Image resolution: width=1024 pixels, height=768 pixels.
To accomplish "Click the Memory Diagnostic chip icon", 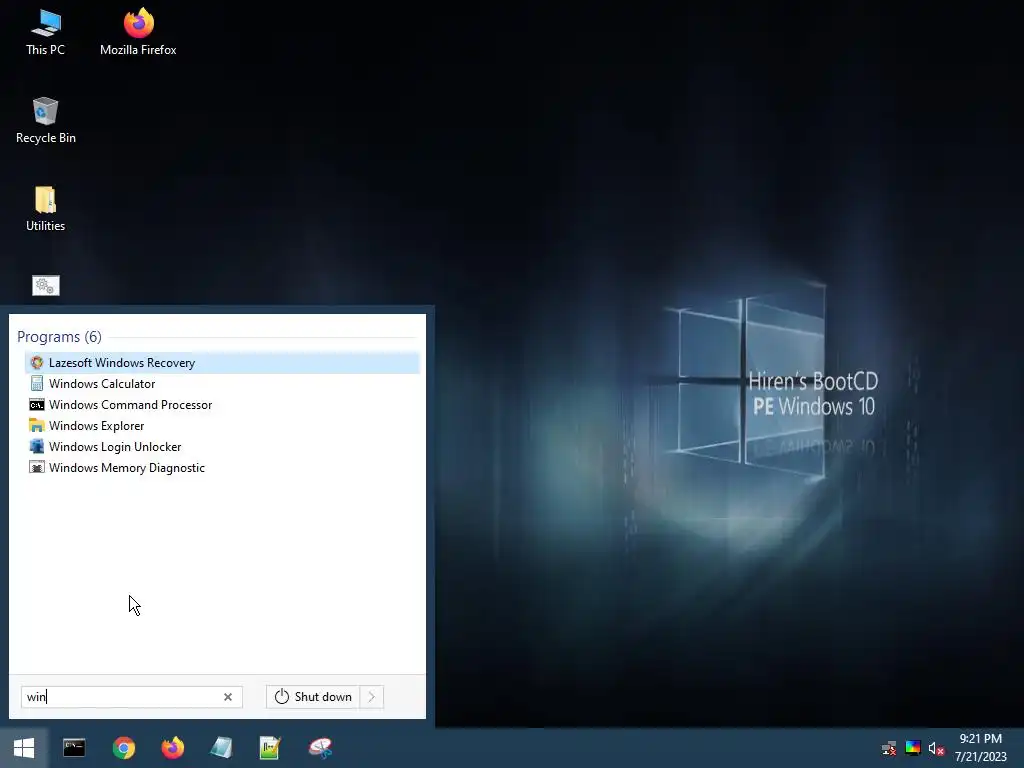I will [x=37, y=468].
